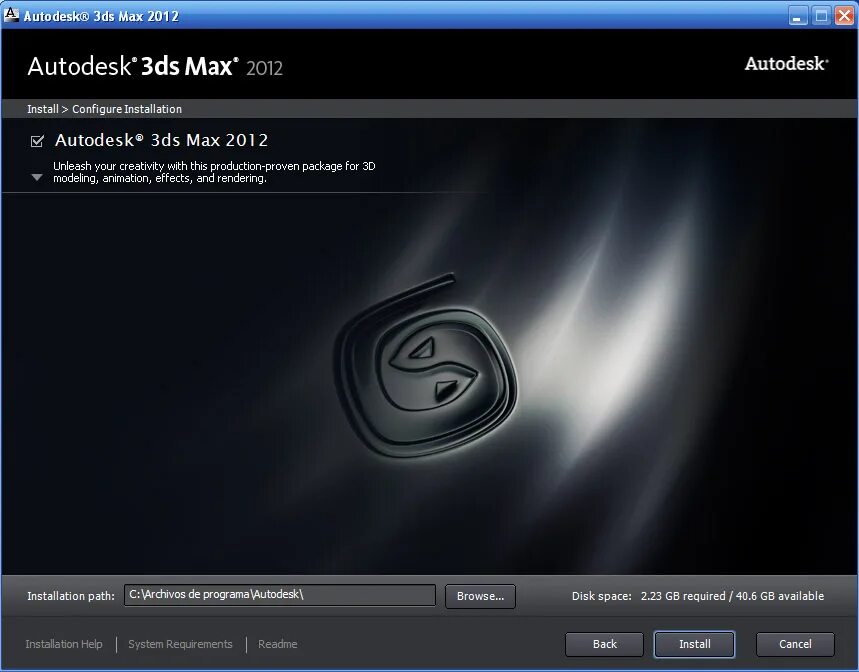Cancel the installation
The image size is (859, 672).
coord(795,644)
